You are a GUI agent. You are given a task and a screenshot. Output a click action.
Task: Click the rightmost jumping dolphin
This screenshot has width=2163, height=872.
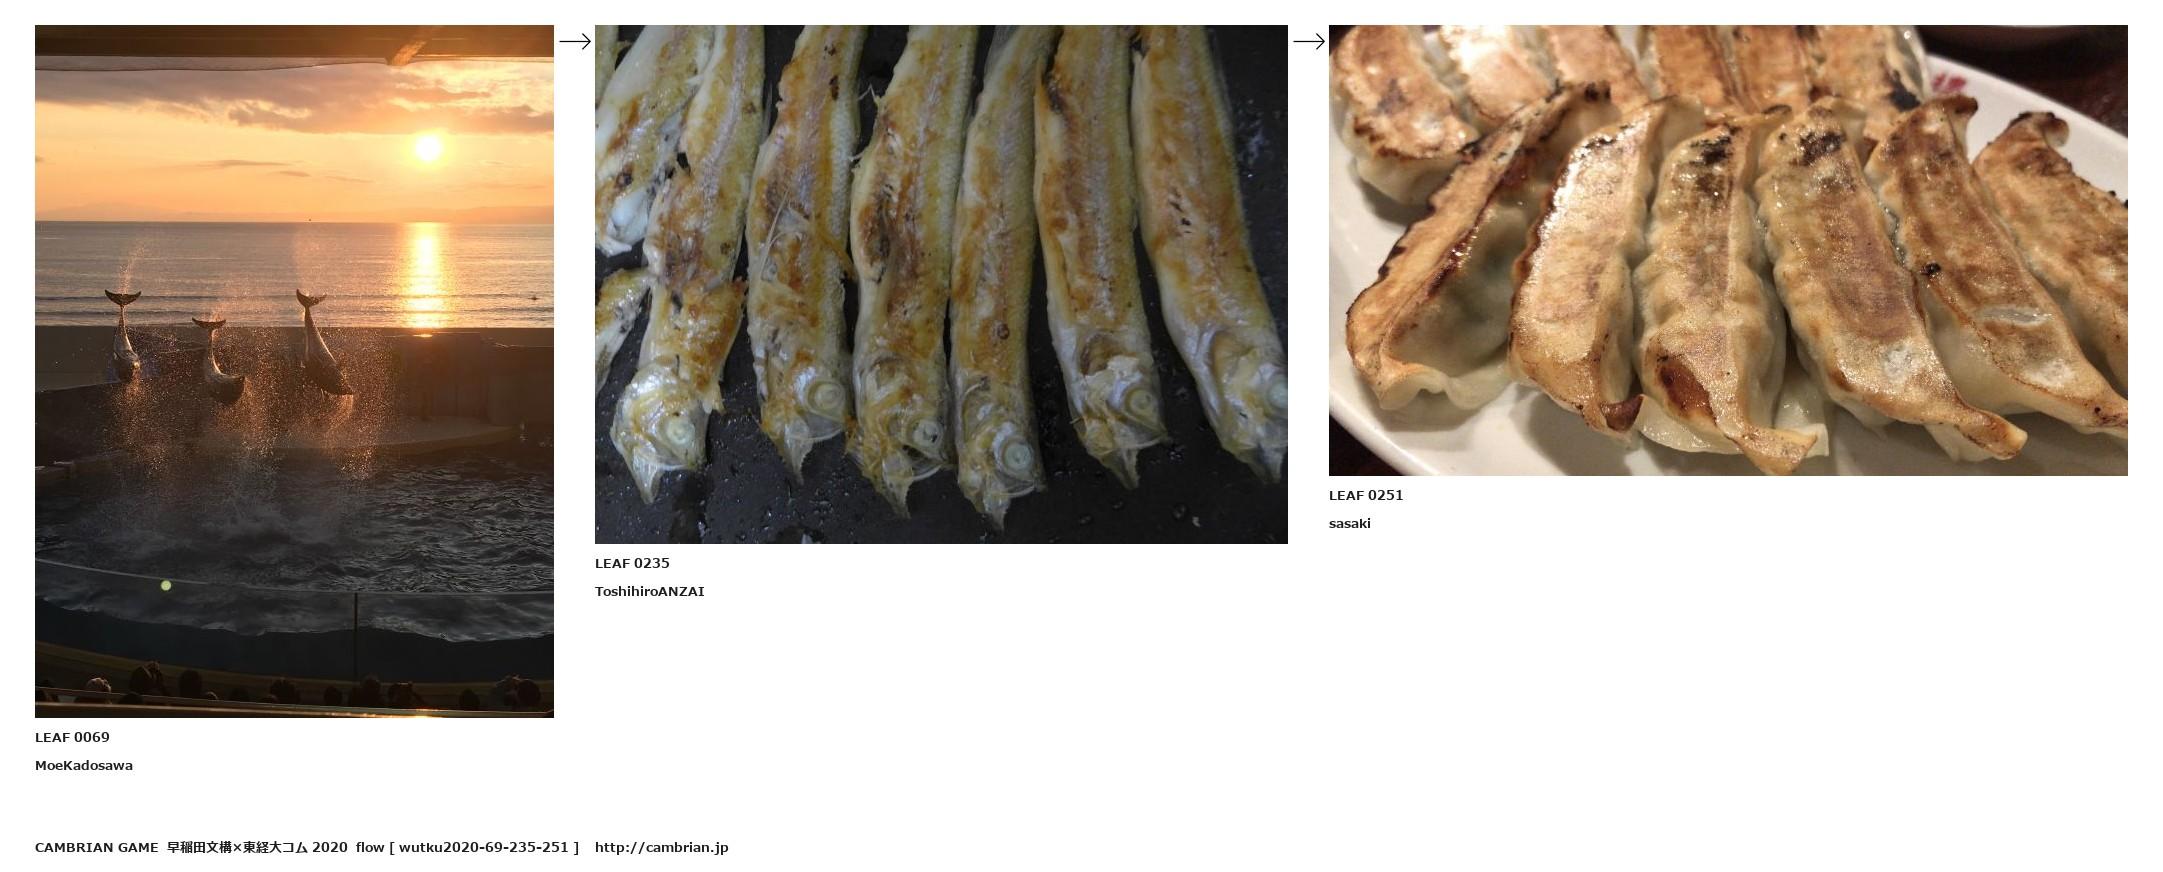pos(322,342)
